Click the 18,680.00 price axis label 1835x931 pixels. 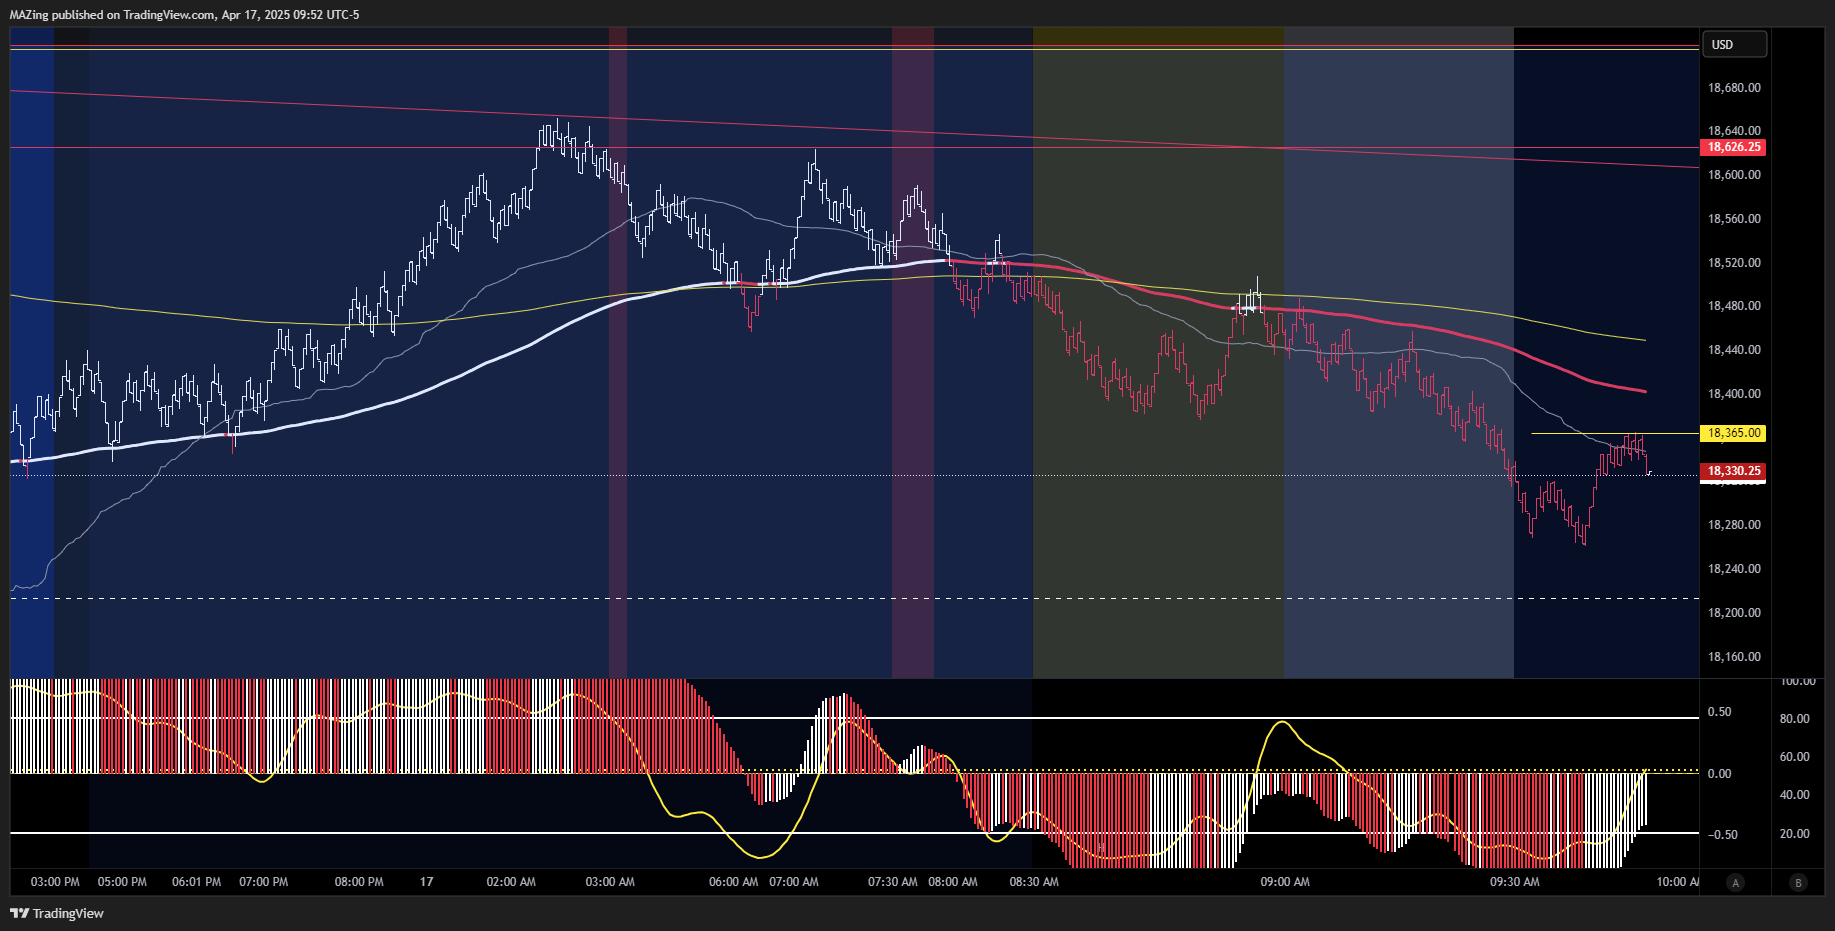click(x=1734, y=88)
